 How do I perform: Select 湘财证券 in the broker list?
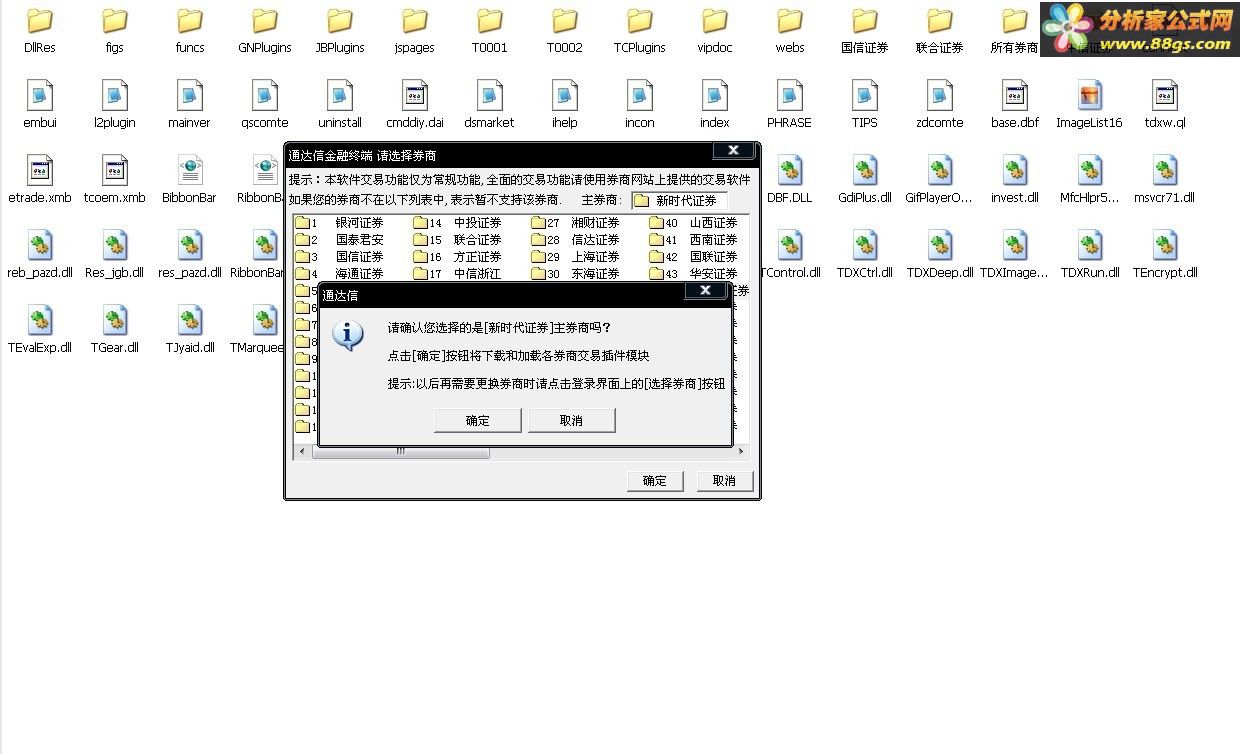tap(595, 223)
